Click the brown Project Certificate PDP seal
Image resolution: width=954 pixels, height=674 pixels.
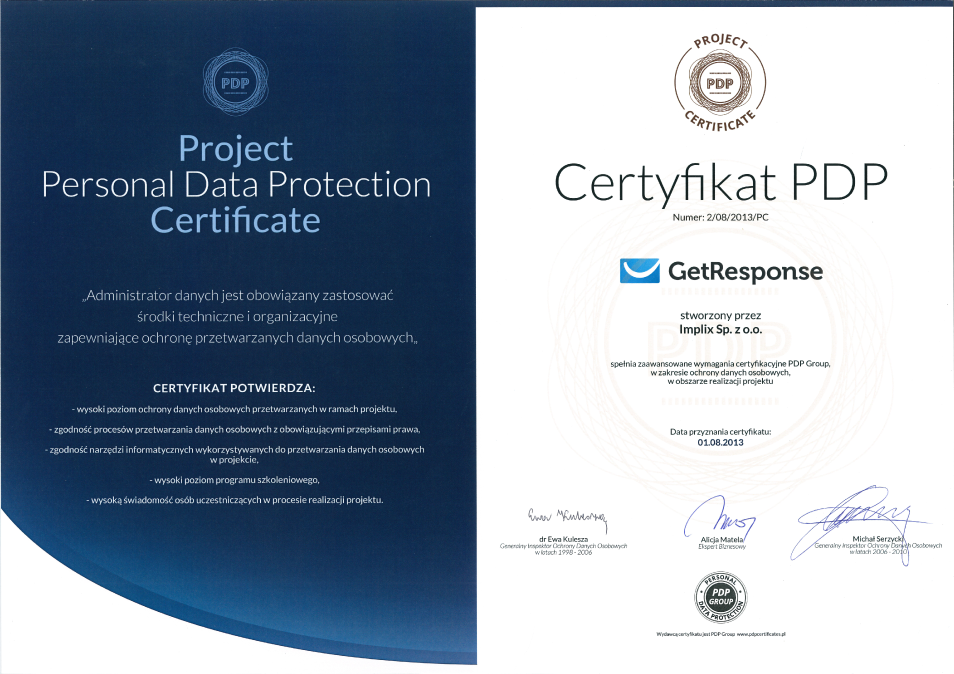(720, 82)
